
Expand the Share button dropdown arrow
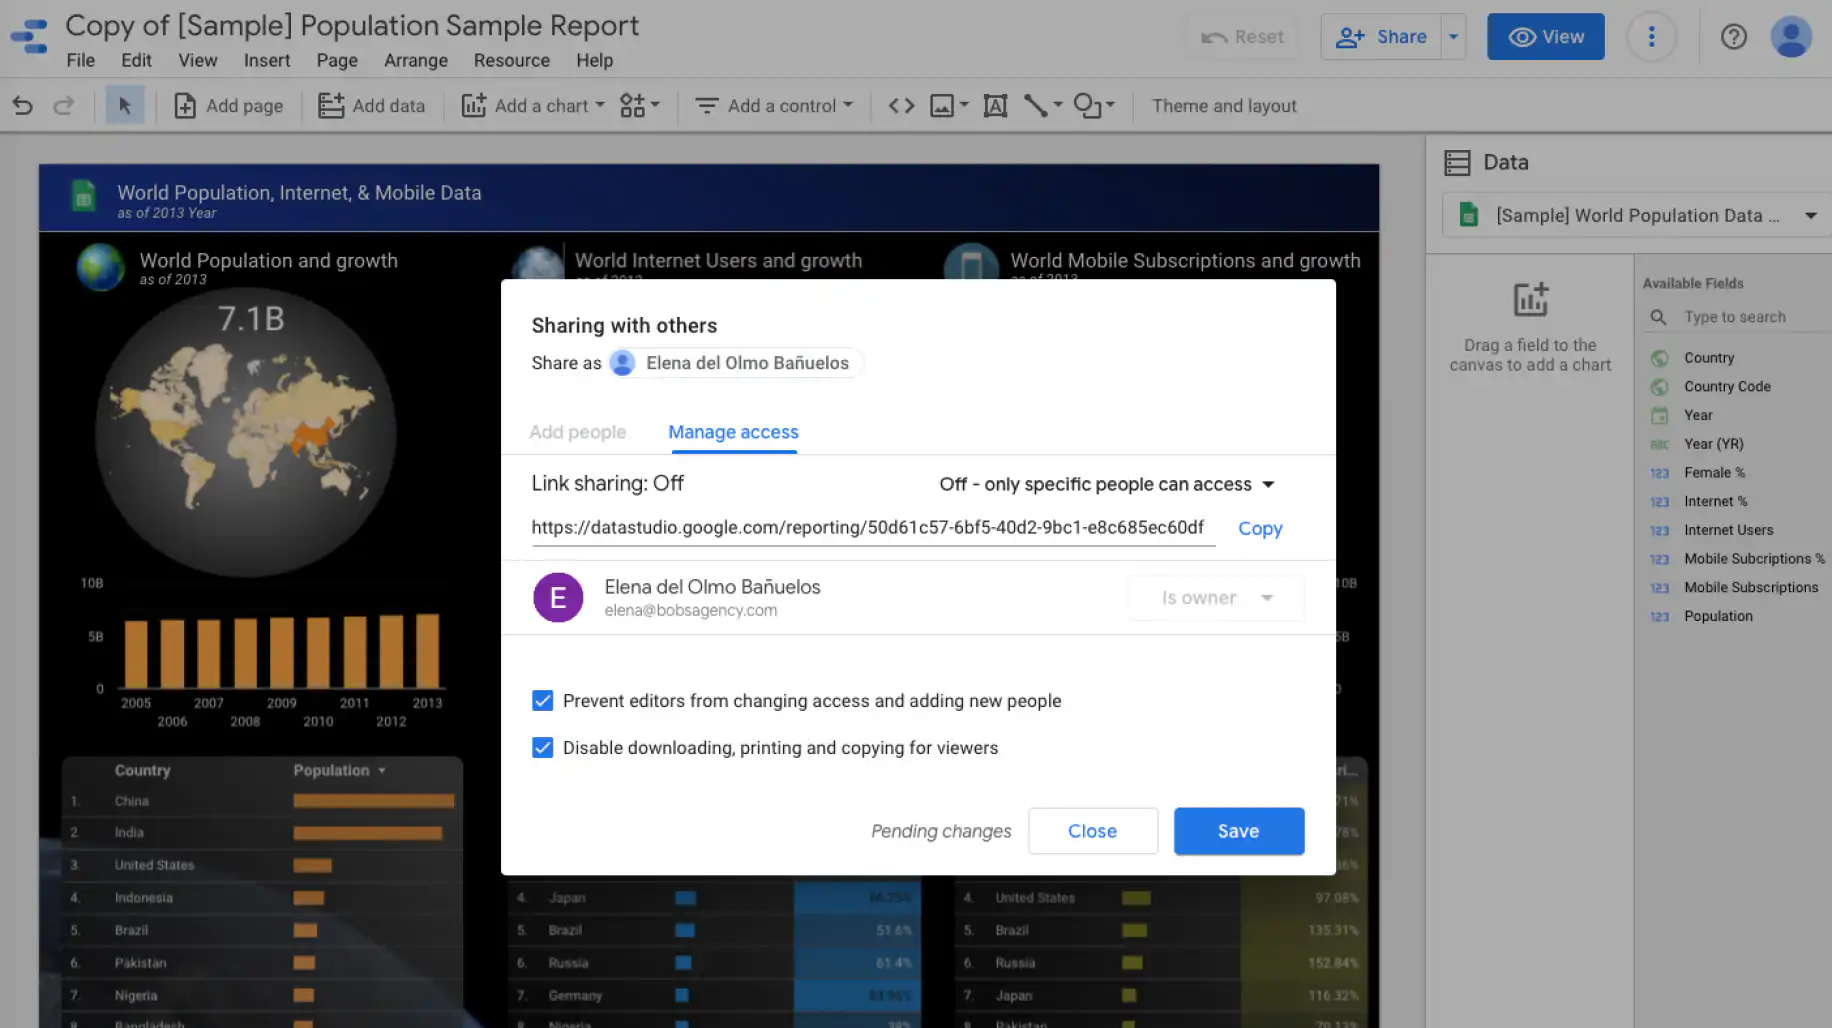(1453, 37)
